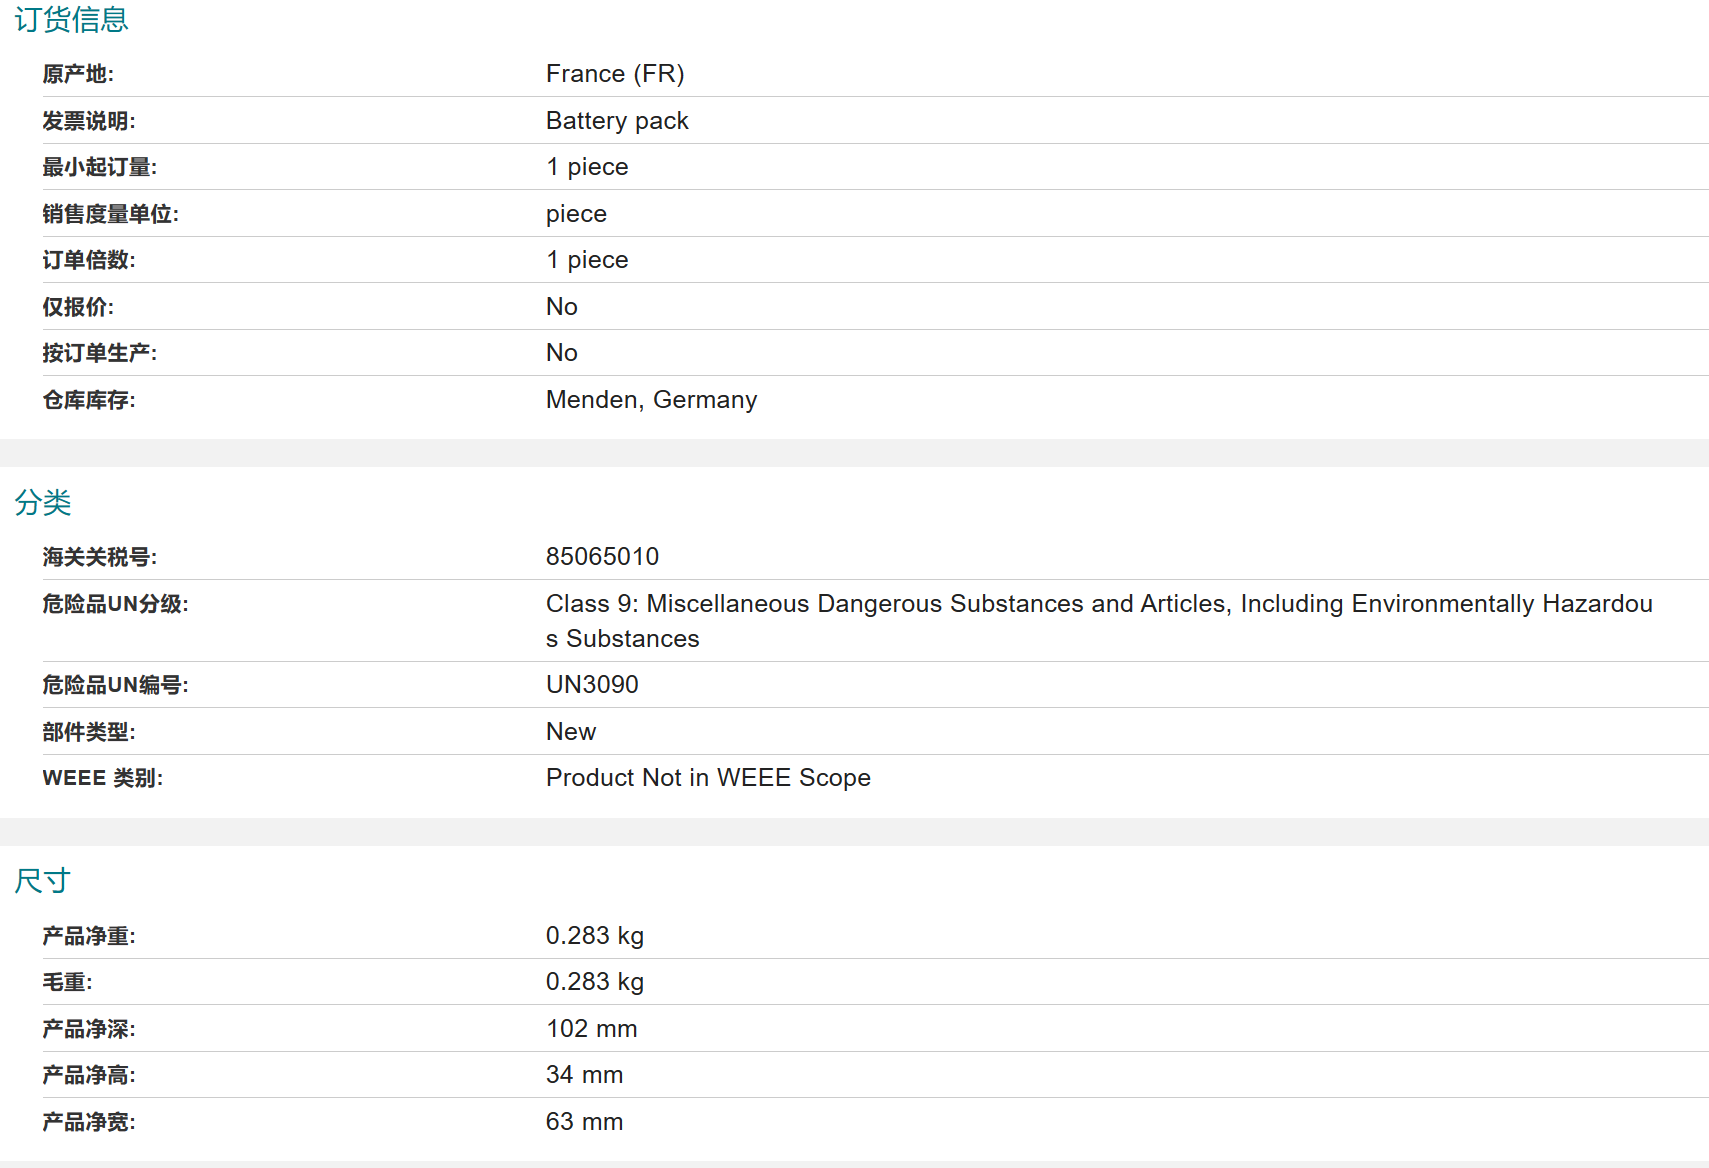1709x1168 pixels.
Task: Click the 产品净高 value 34 mm
Action: pos(584,1075)
